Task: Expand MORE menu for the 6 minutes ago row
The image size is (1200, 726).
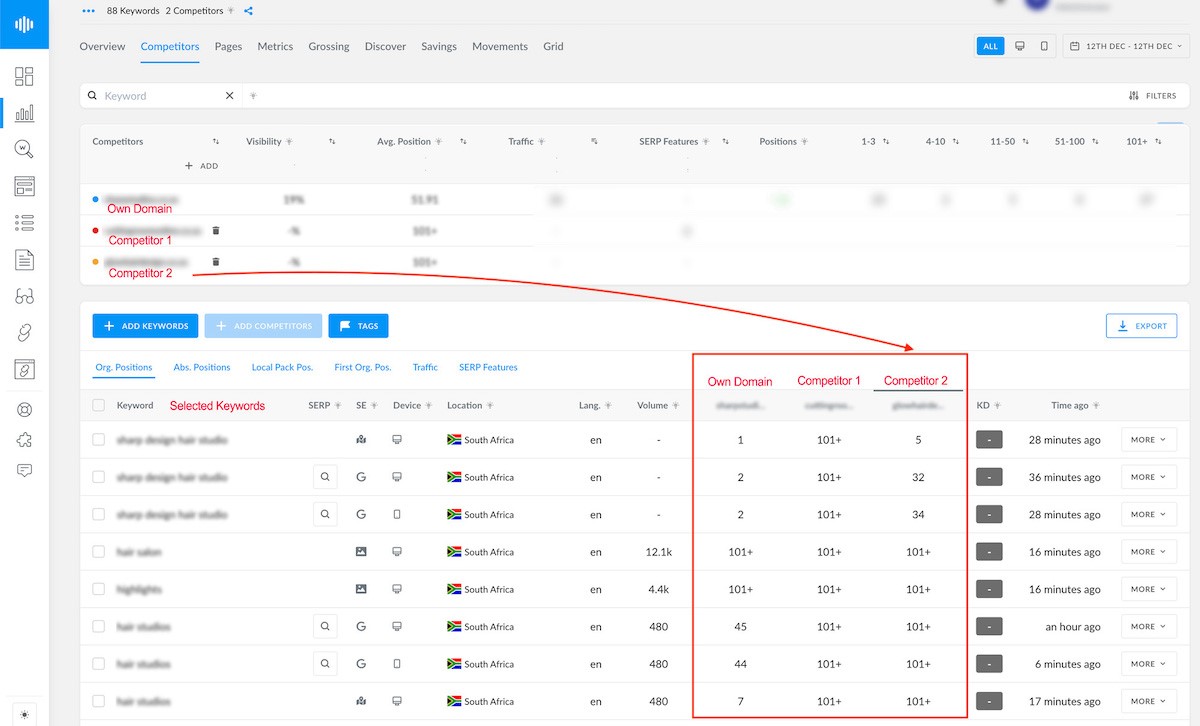Action: point(1149,664)
